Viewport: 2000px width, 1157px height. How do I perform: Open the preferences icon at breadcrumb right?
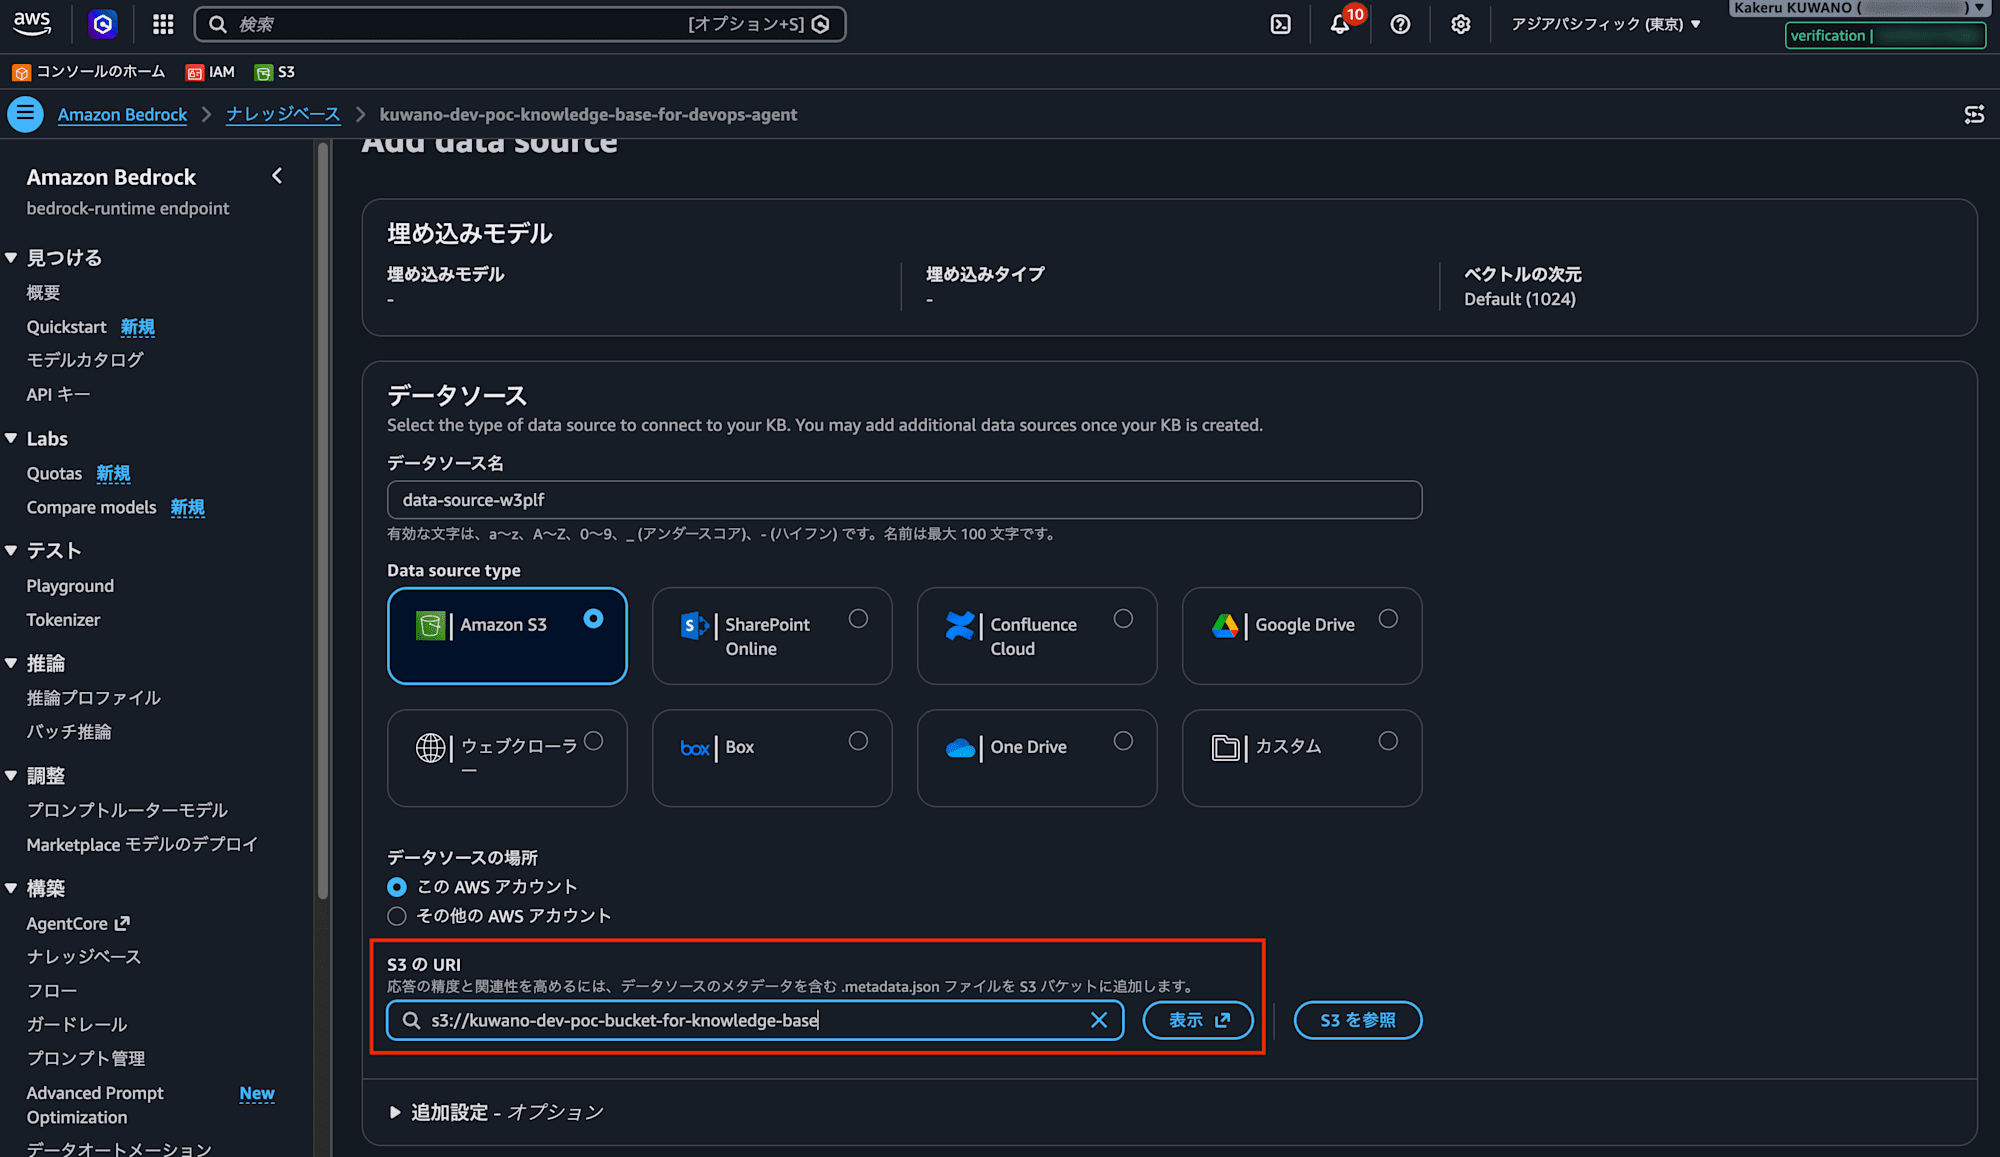[1974, 114]
